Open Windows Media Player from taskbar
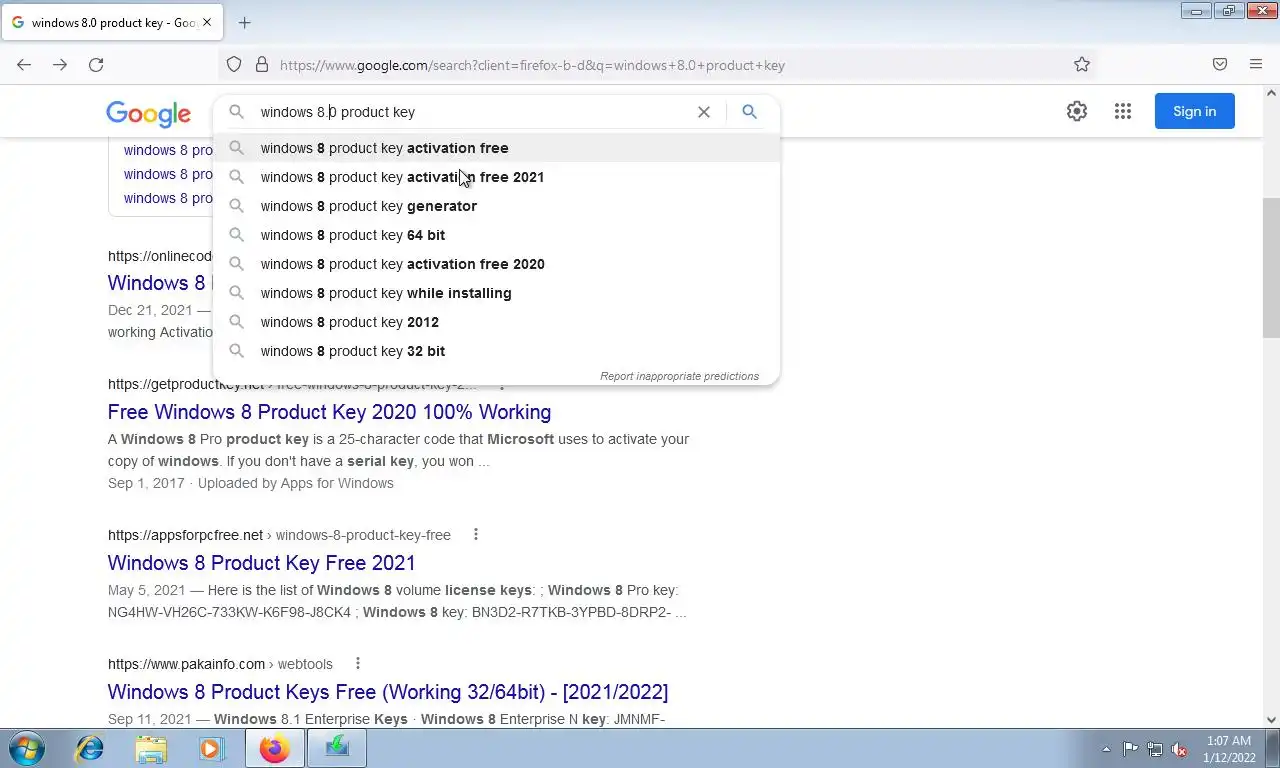Screen dimensions: 1280x768 (x=212, y=748)
